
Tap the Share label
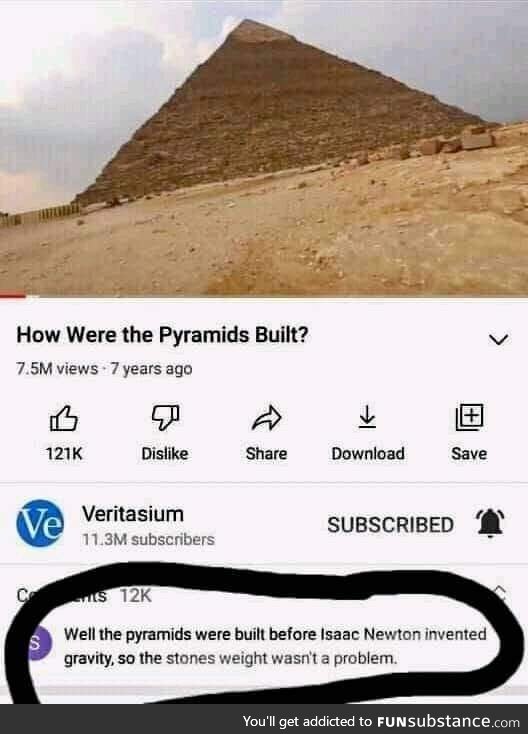(266, 453)
